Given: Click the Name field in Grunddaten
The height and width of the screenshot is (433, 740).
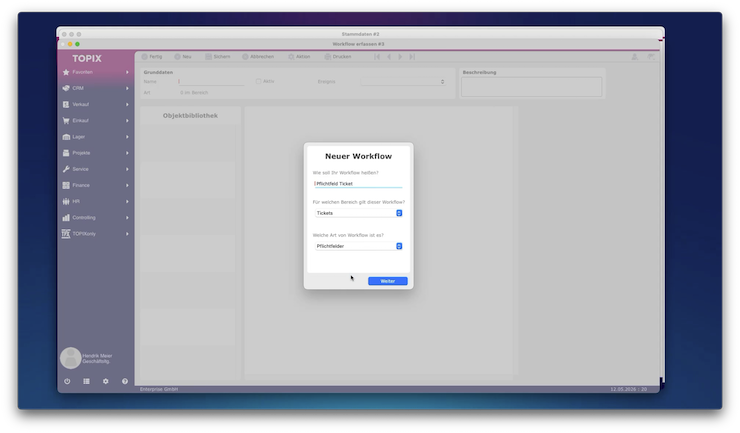Looking at the screenshot, I should point(211,82).
